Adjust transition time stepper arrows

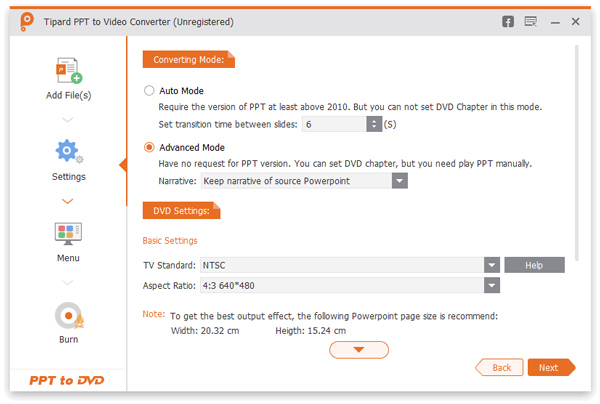374,124
